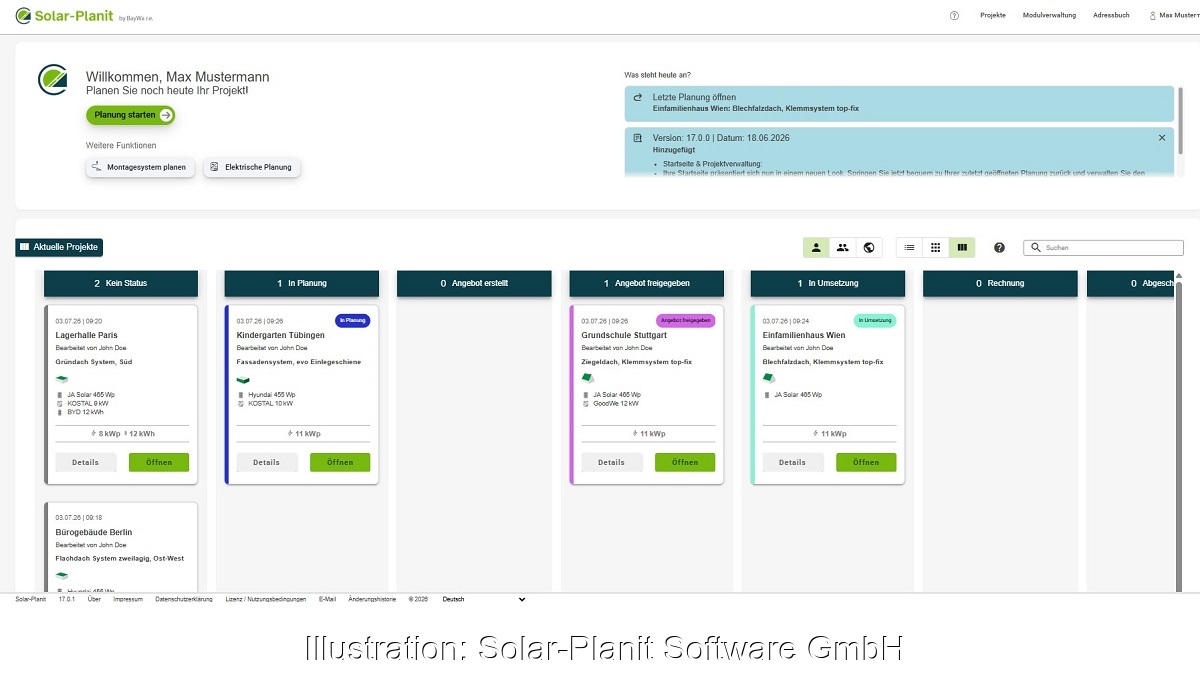Show only my projects person filter
Viewport: 1200px width, 680px height.
[x=816, y=247]
